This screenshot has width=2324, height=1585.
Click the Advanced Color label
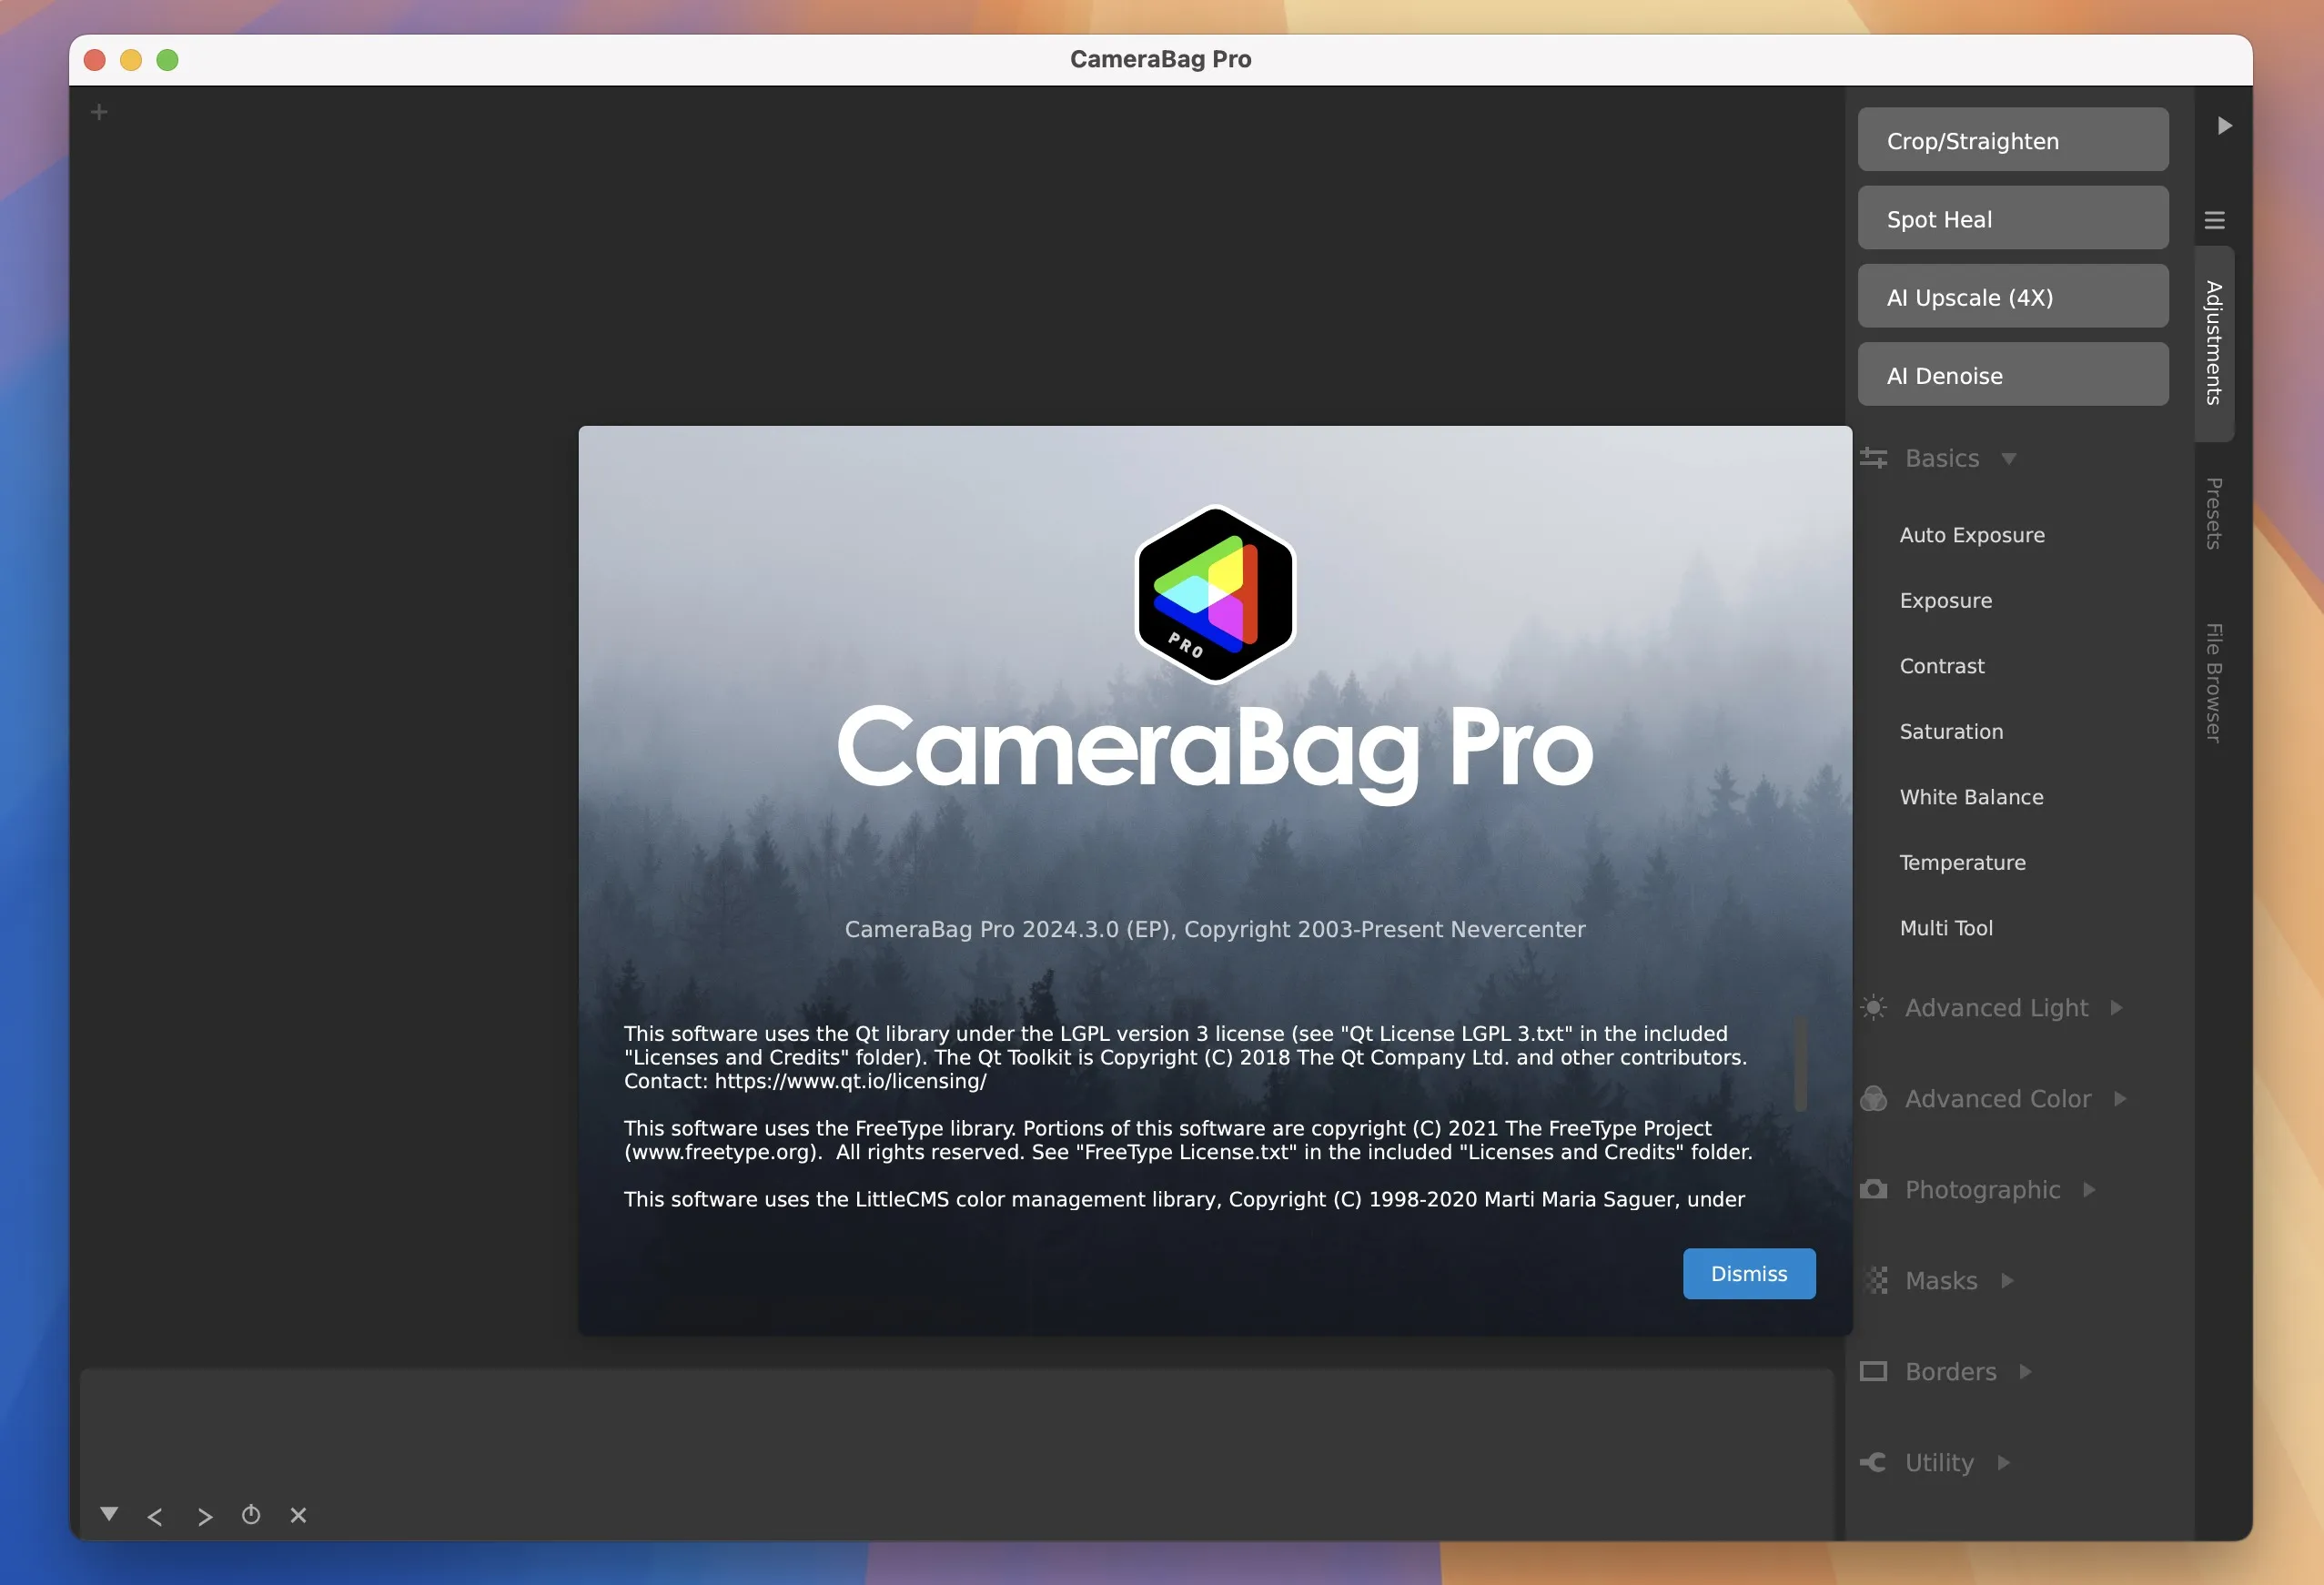pyautogui.click(x=1998, y=1098)
